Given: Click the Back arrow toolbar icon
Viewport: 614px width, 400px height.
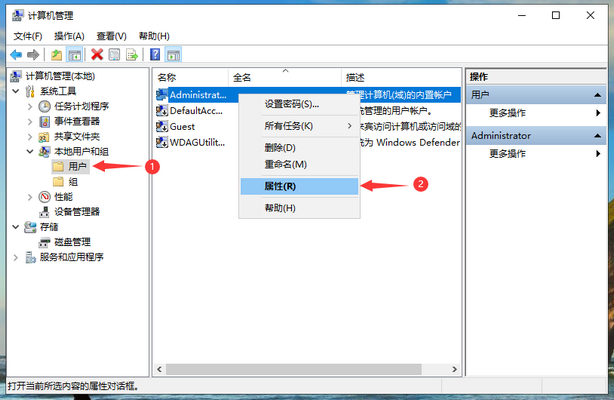Looking at the screenshot, I should (x=15, y=54).
